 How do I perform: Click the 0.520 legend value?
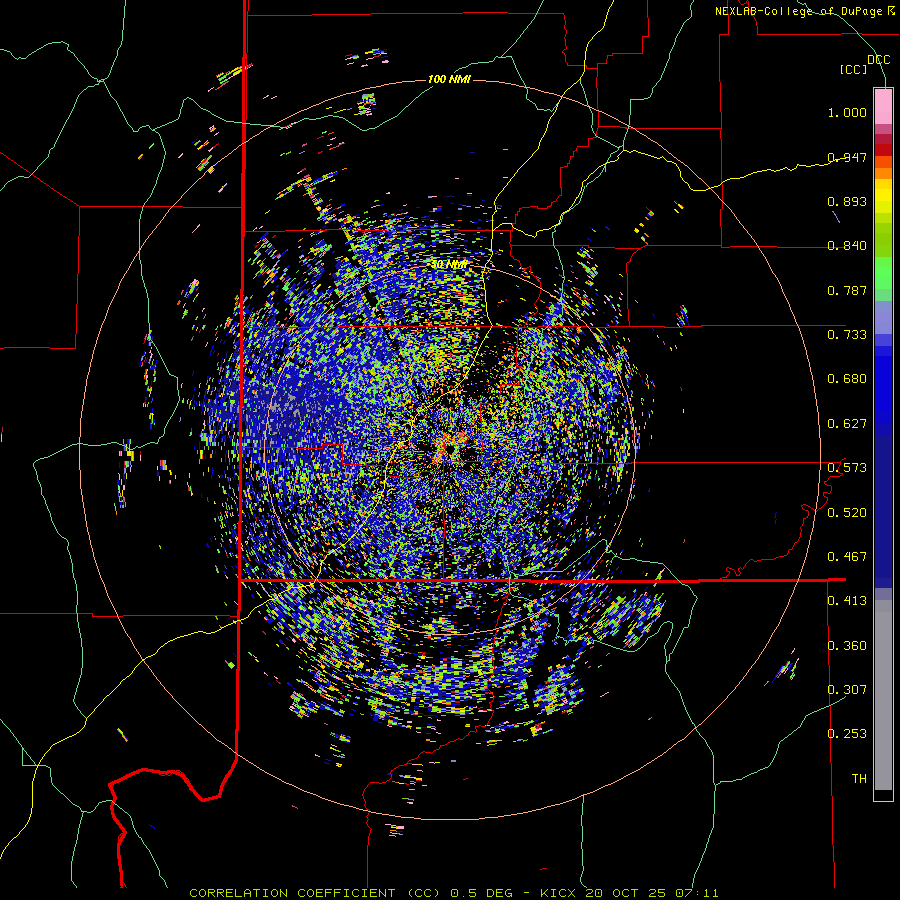tap(847, 513)
